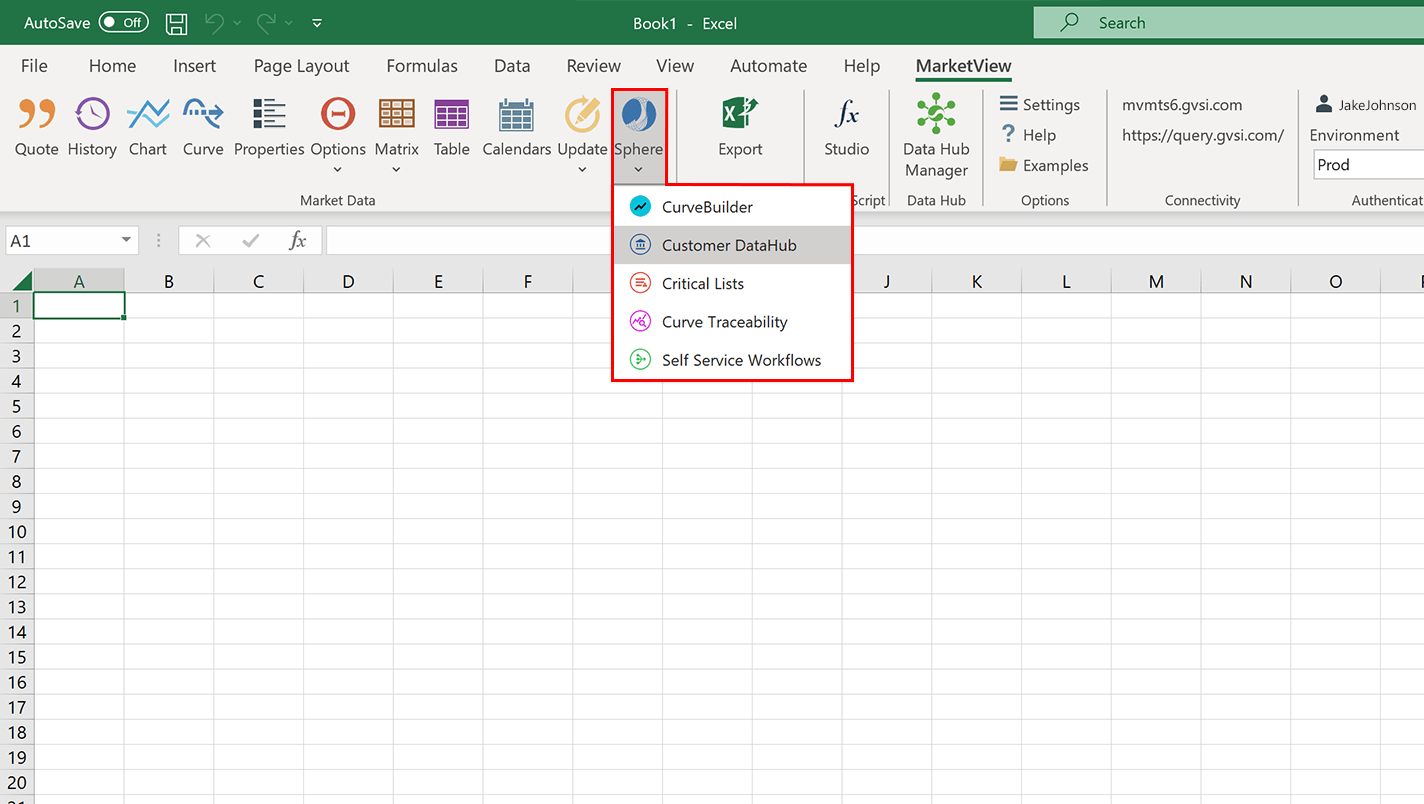Expand the Redo history dropdown arrow
1424x804 pixels.
(289, 23)
